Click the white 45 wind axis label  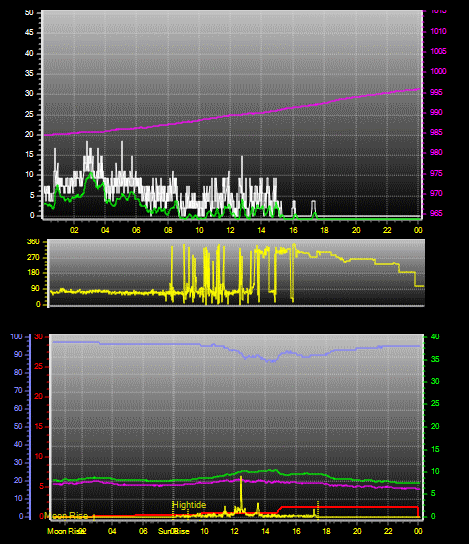[x=29, y=33]
